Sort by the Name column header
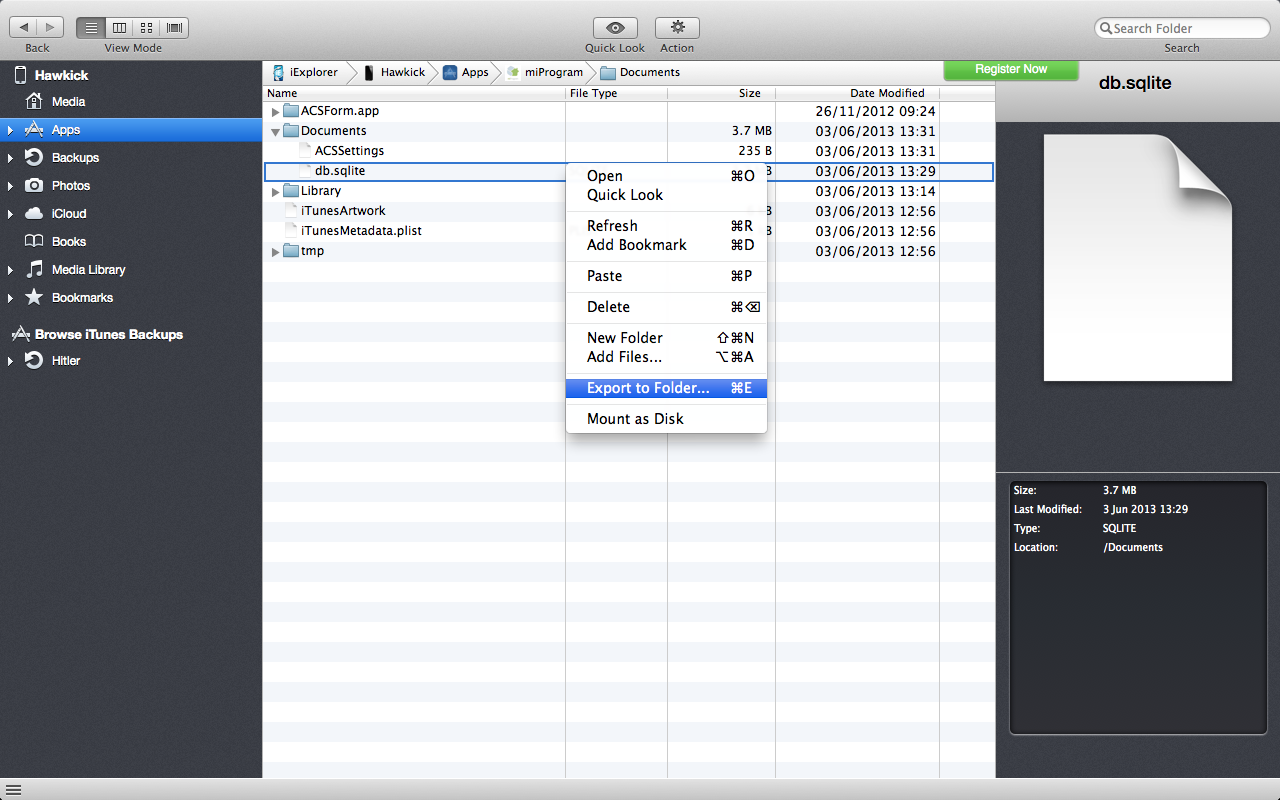This screenshot has width=1280, height=800. [x=414, y=93]
